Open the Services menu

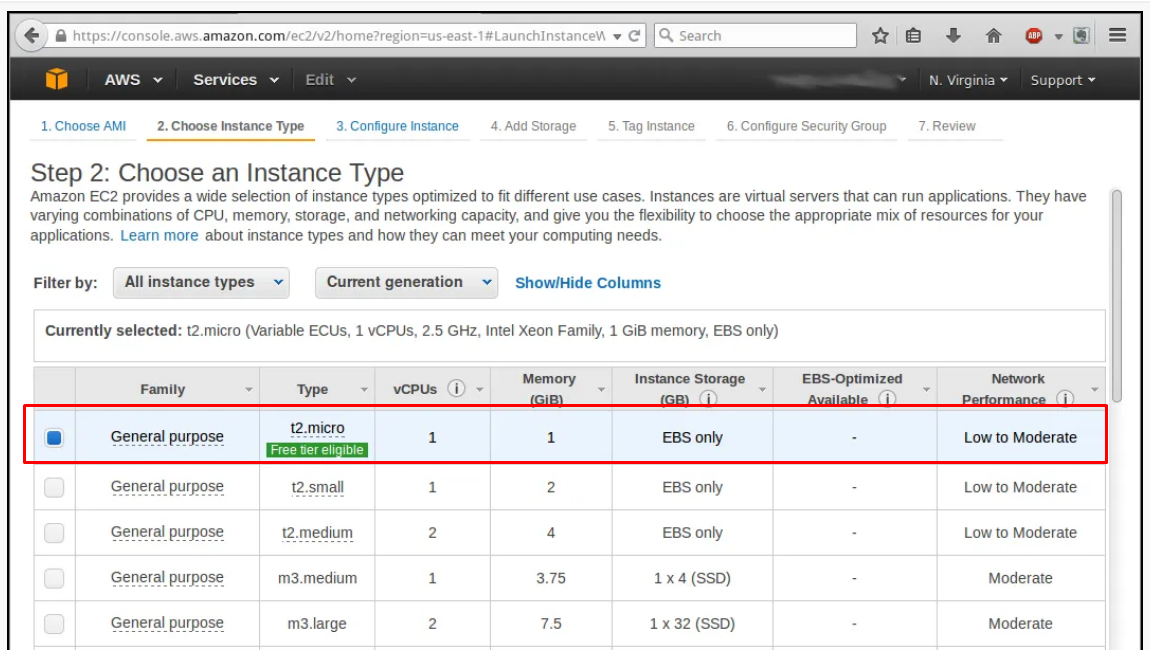pos(235,80)
